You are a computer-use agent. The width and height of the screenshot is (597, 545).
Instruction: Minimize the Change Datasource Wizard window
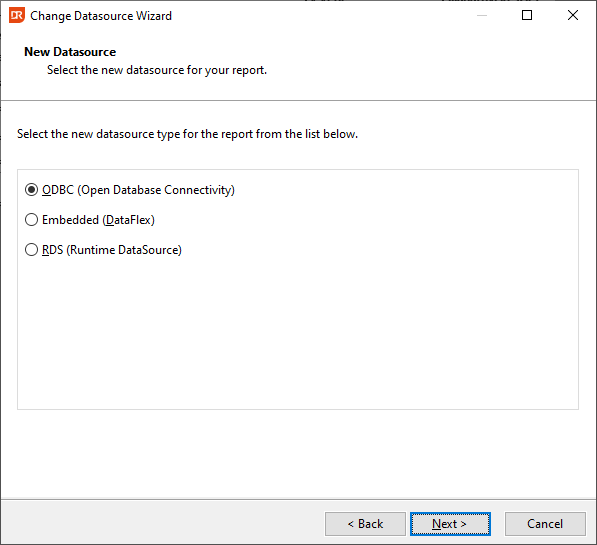(x=482, y=16)
